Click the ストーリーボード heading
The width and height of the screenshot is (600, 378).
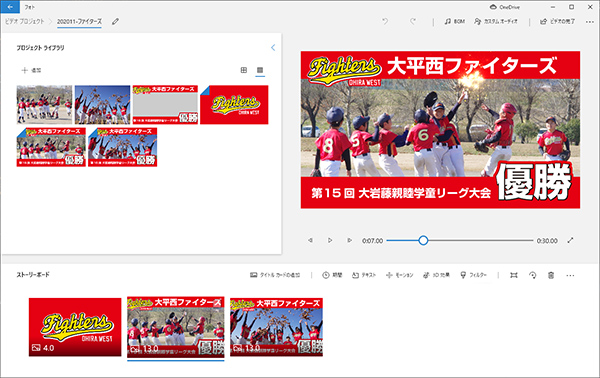33,275
